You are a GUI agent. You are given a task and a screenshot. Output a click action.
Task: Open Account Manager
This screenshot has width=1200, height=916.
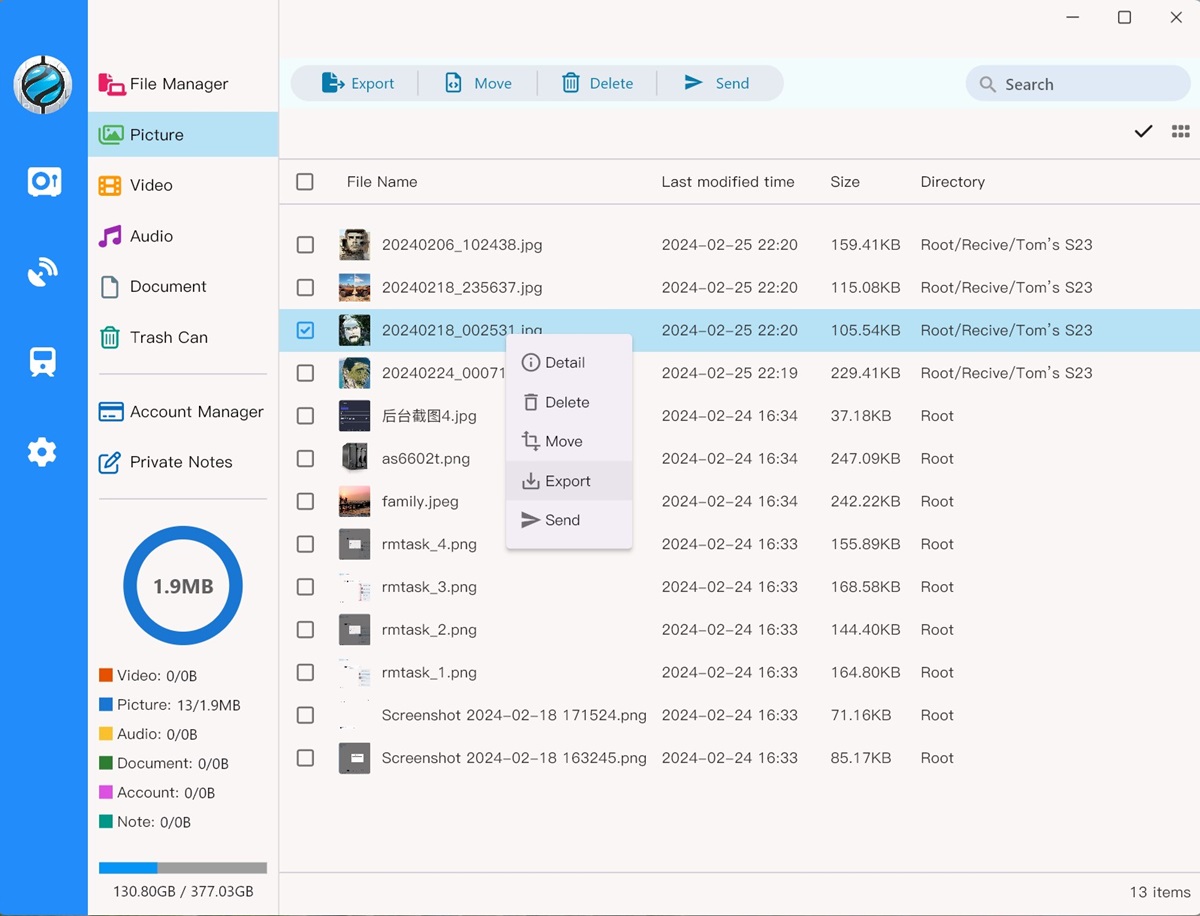183,412
